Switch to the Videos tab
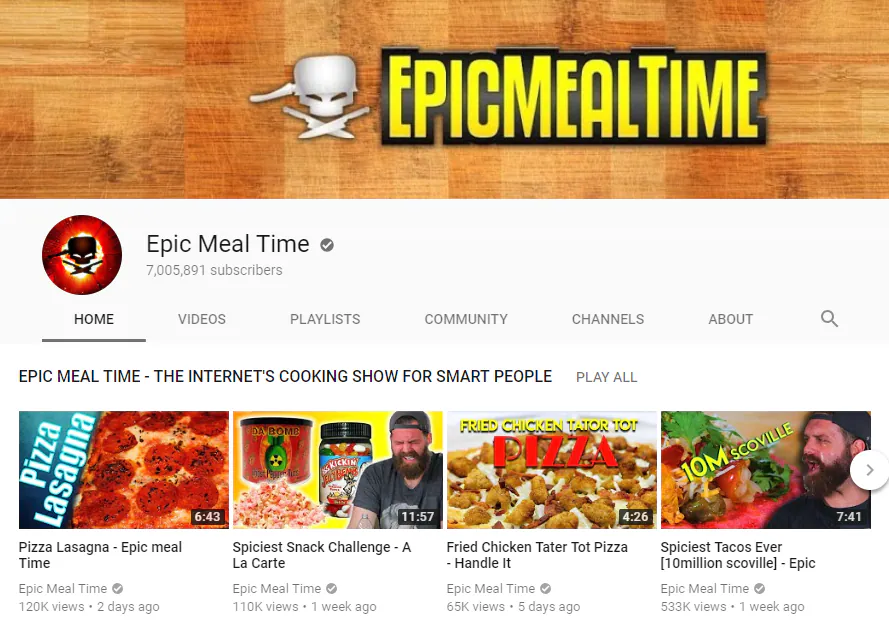Image resolution: width=889 pixels, height=628 pixels. tap(201, 319)
